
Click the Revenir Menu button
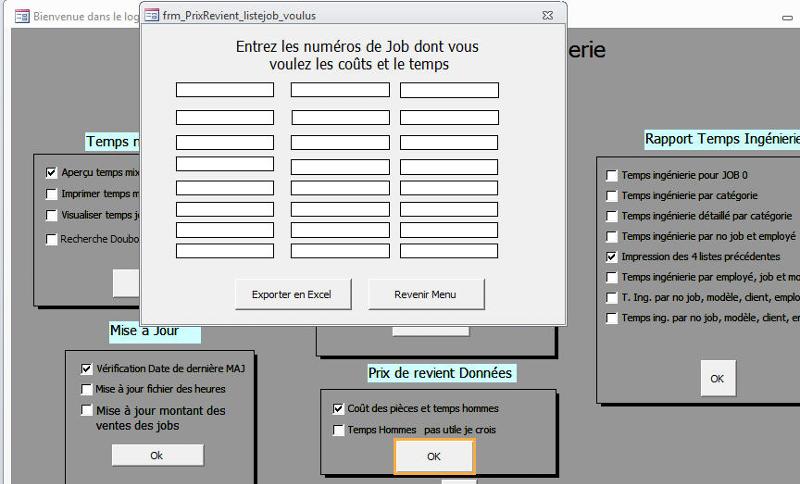pyautogui.click(x=426, y=294)
